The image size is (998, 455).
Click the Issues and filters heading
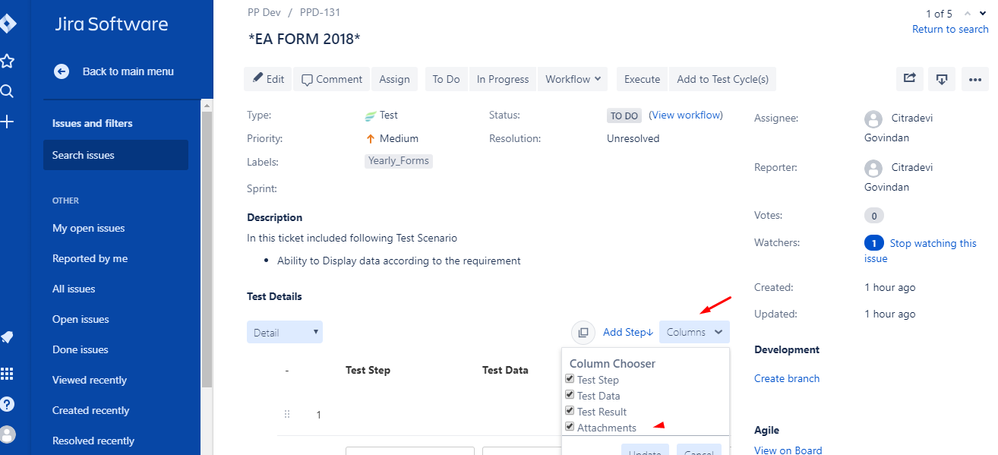(92, 123)
